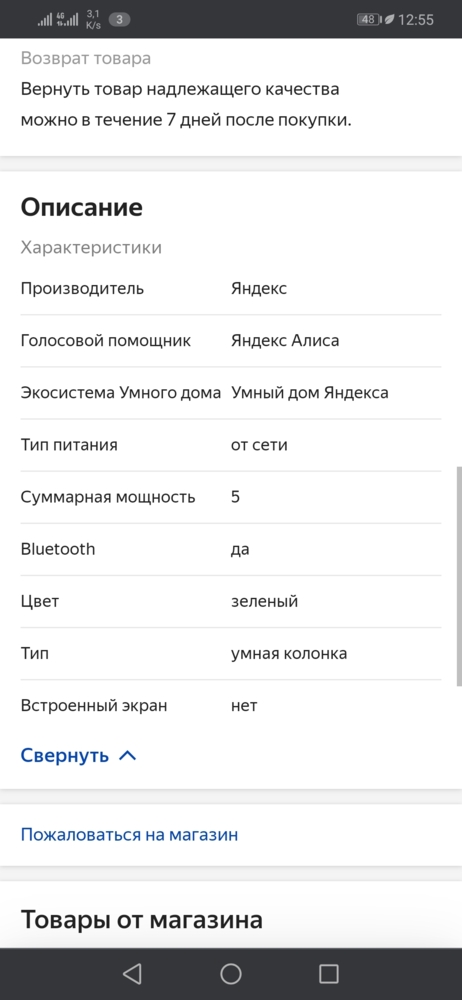Screen dimensions: 462x1000
Task: Tap the Цвет зеленый row
Action: pos(231,602)
